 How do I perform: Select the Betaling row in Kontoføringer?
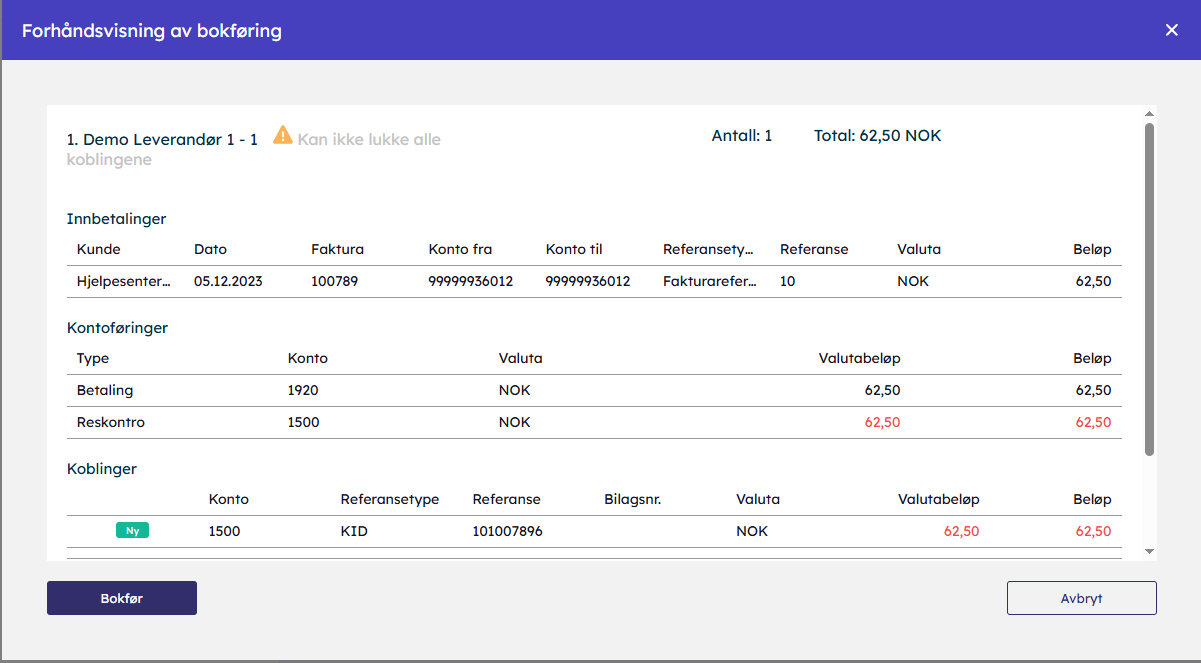tap(105, 390)
